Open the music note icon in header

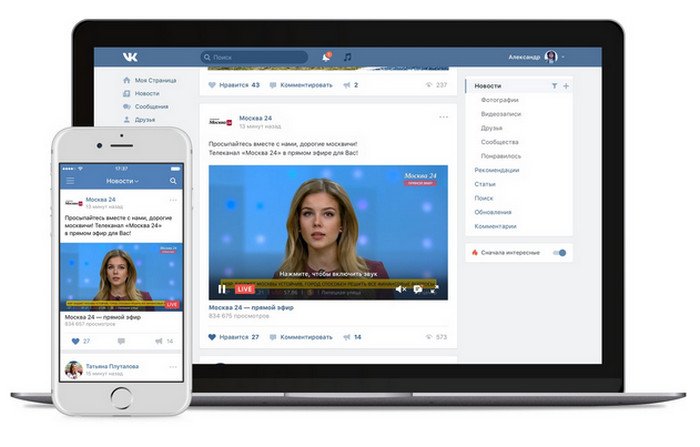point(347,57)
